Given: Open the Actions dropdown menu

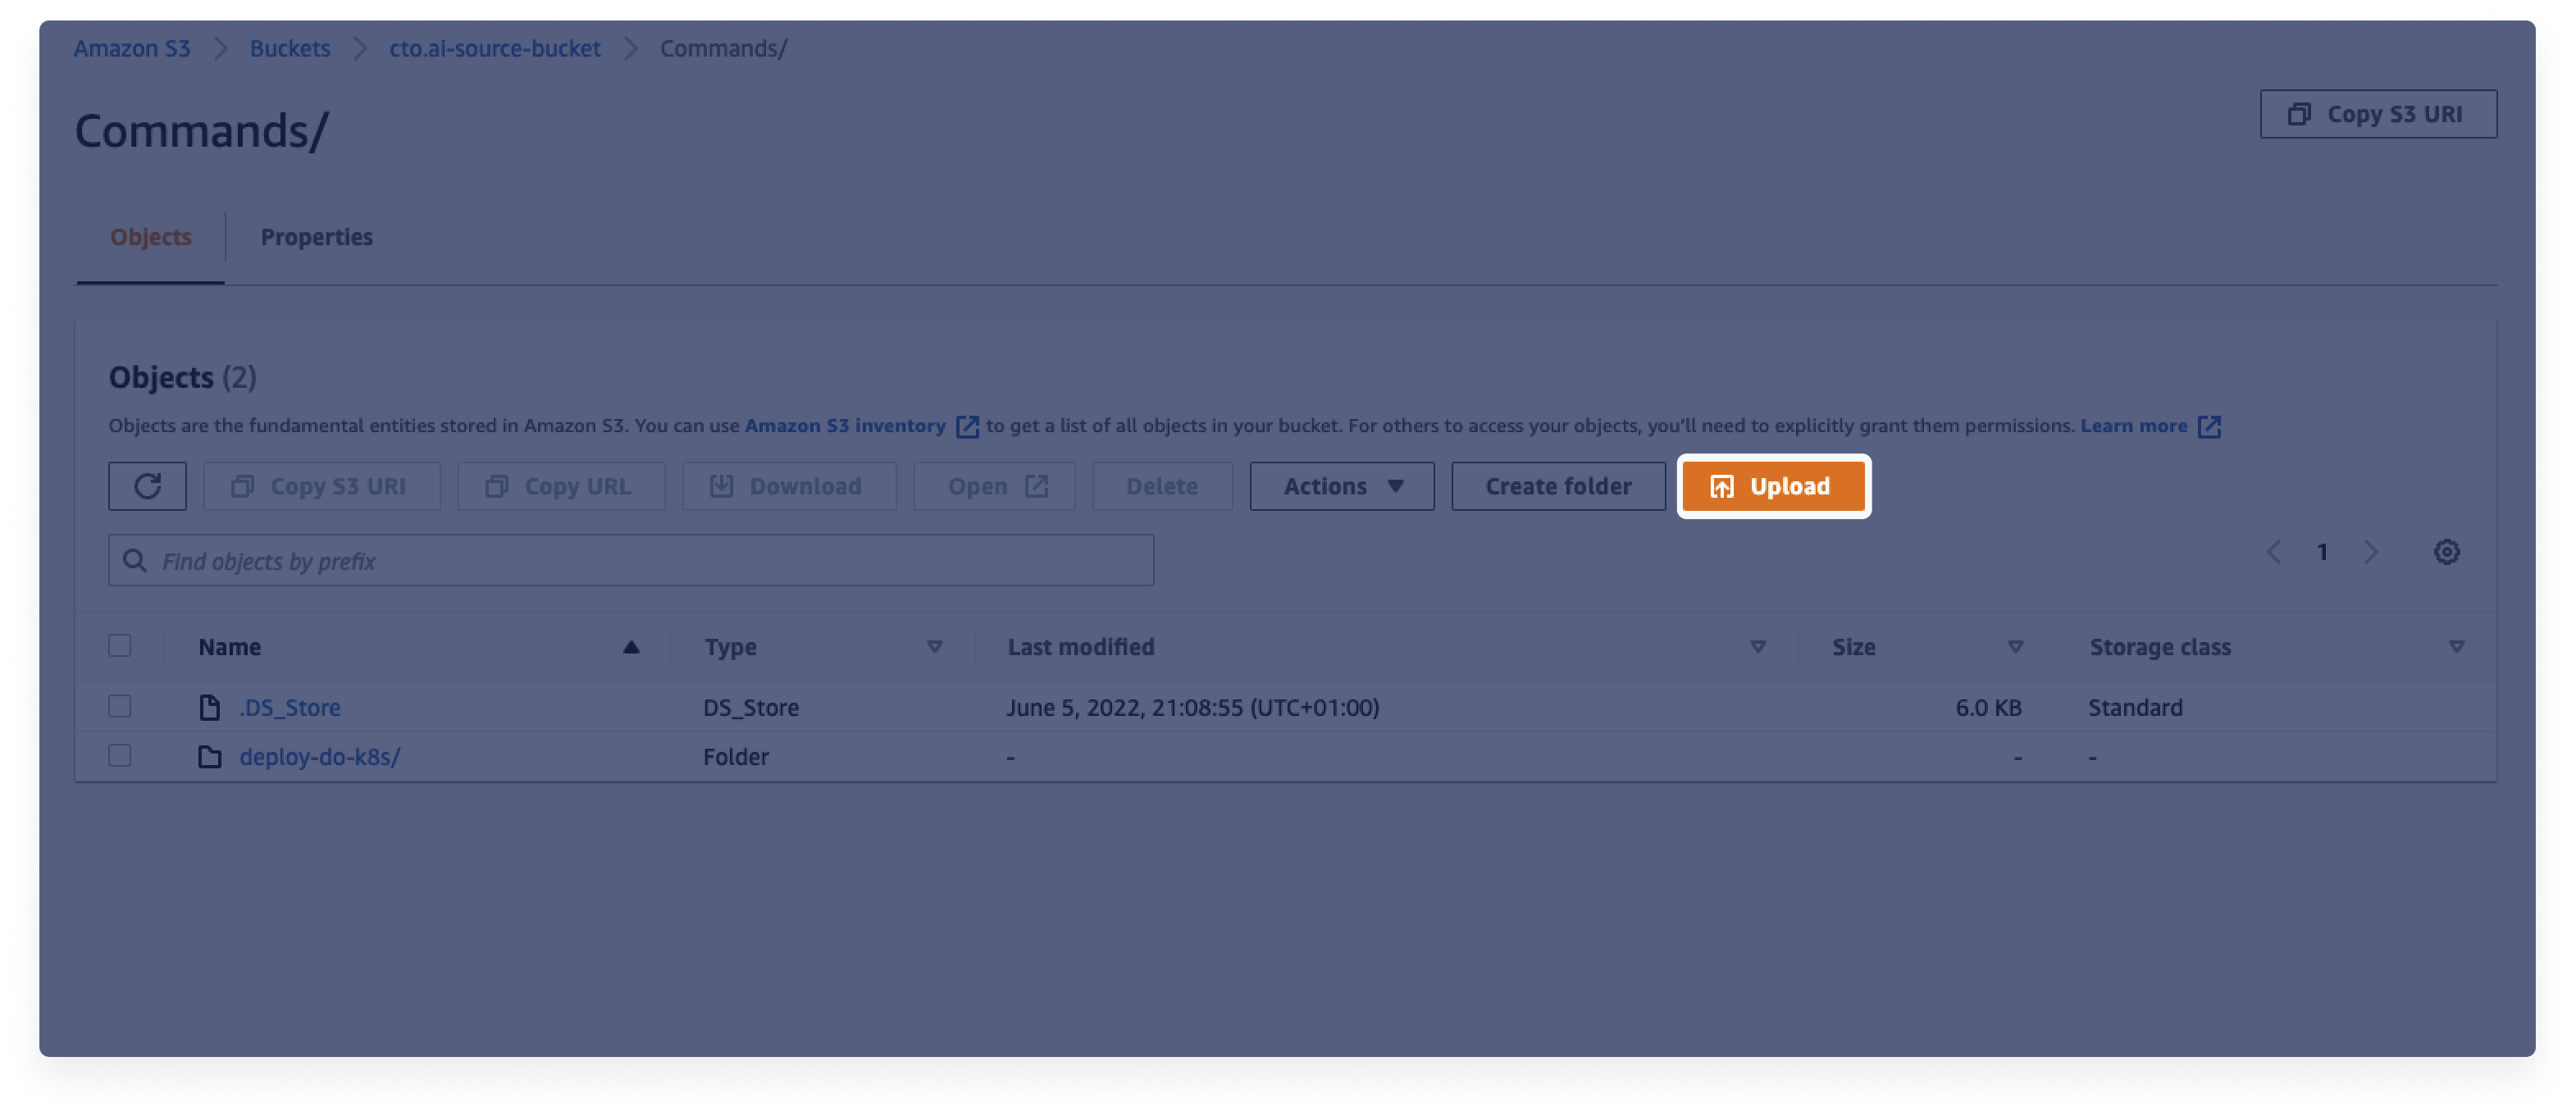Looking at the screenshot, I should (x=1341, y=486).
